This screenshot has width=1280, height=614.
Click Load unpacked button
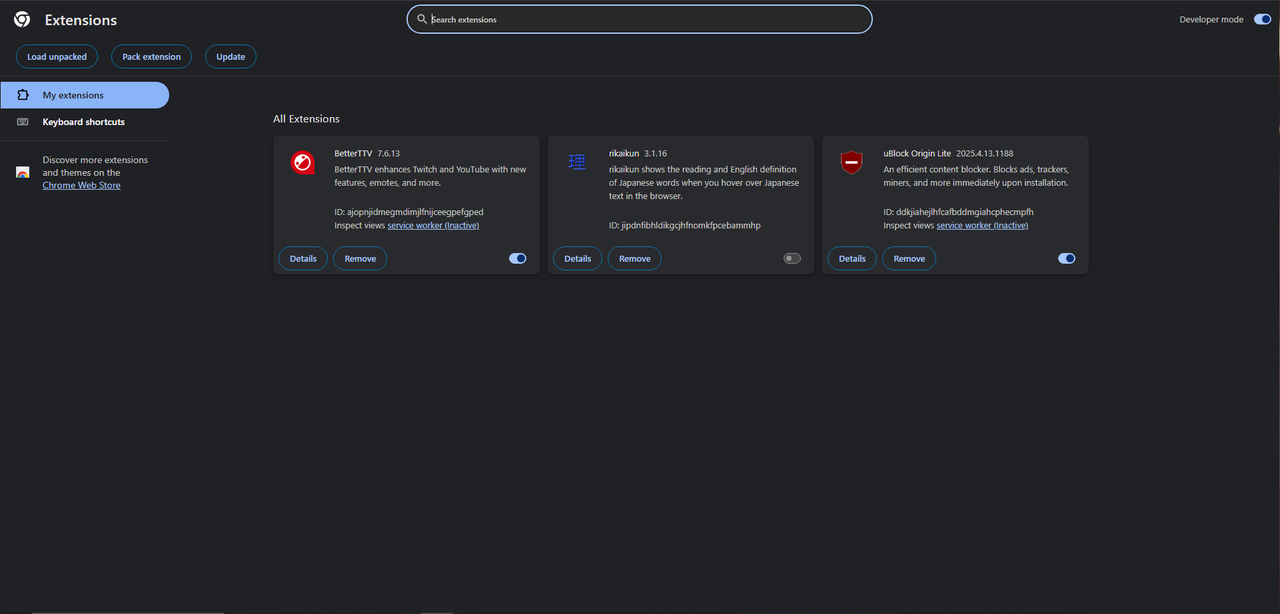pyautogui.click(x=57, y=57)
